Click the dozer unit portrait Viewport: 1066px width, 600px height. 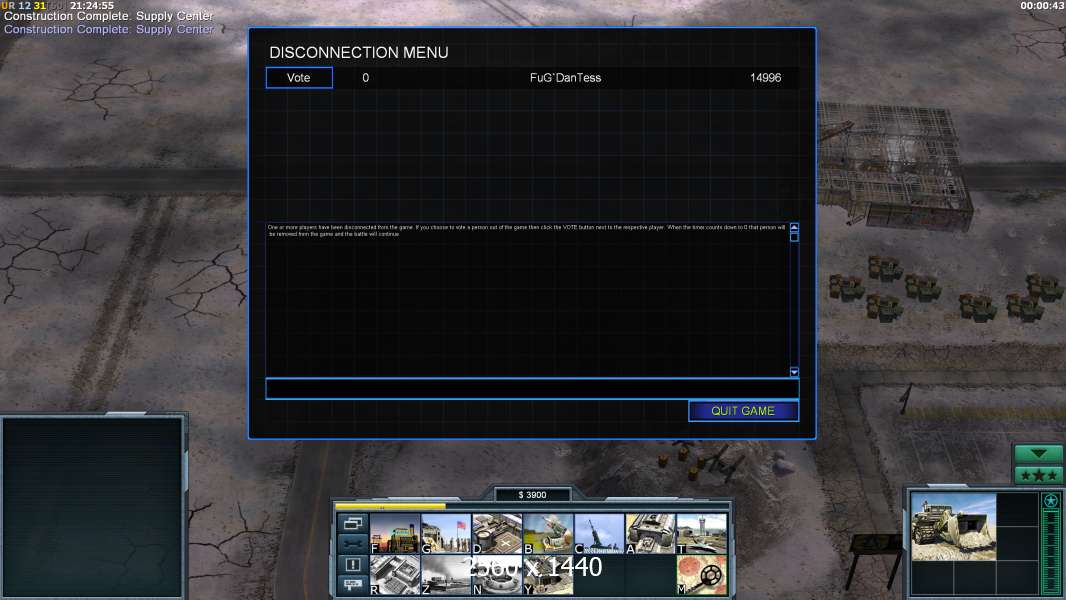953,527
